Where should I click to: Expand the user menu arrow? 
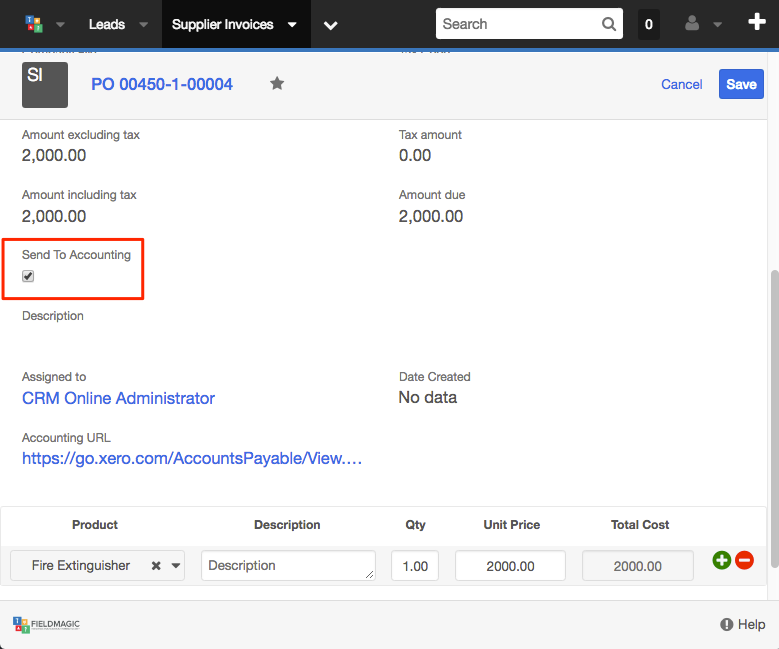click(717, 24)
